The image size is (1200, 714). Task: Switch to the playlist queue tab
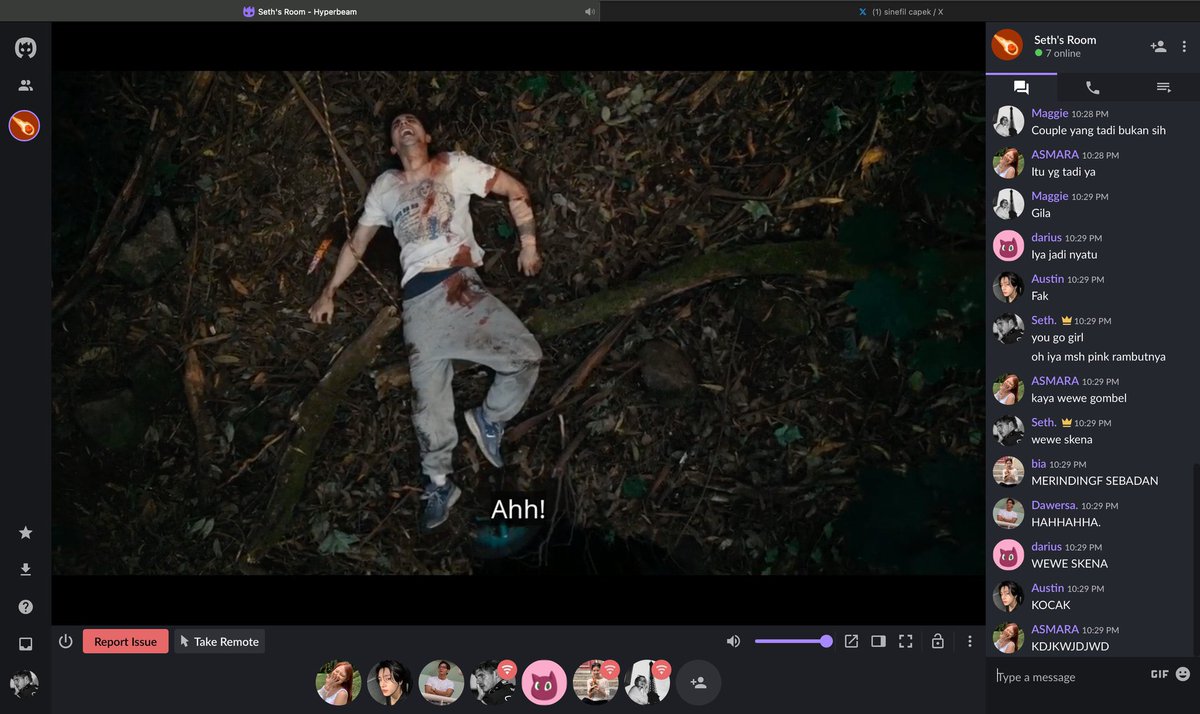point(1163,88)
